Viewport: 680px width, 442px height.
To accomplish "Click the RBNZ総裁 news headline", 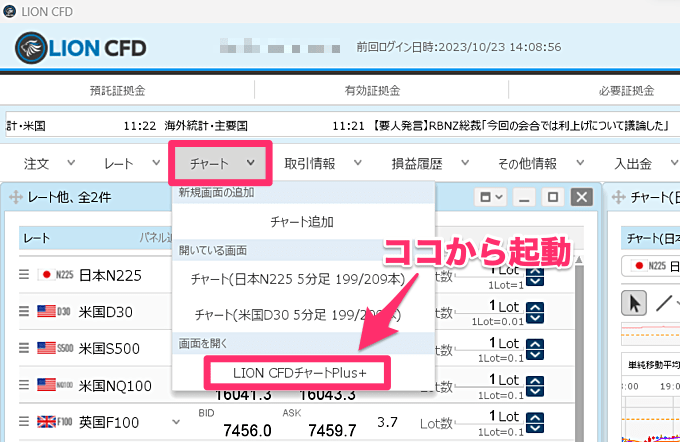I will pyautogui.click(x=521, y=126).
